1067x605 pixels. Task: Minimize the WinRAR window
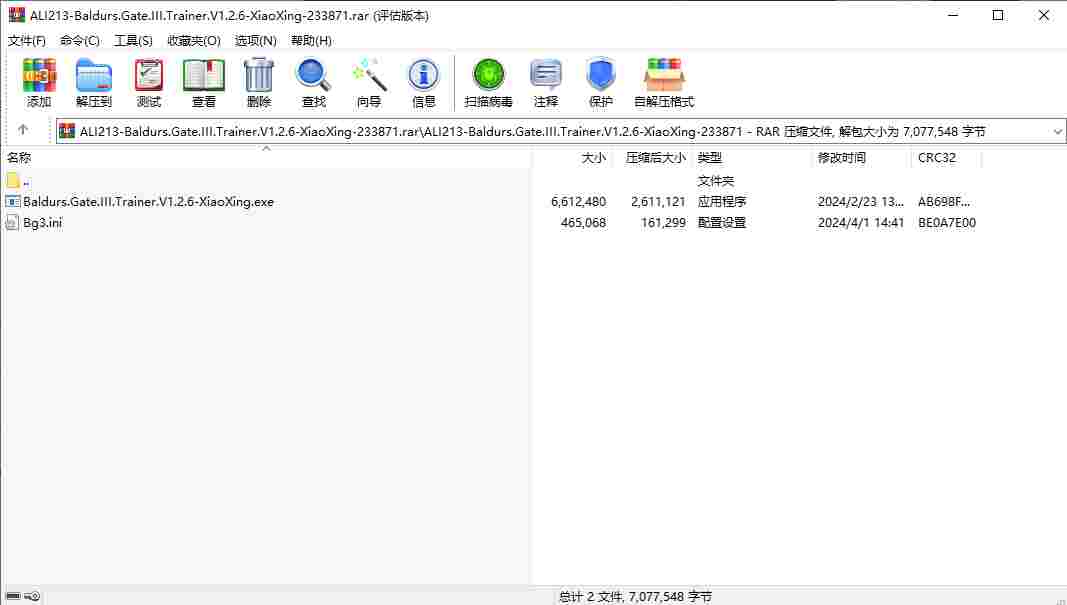pyautogui.click(x=953, y=15)
